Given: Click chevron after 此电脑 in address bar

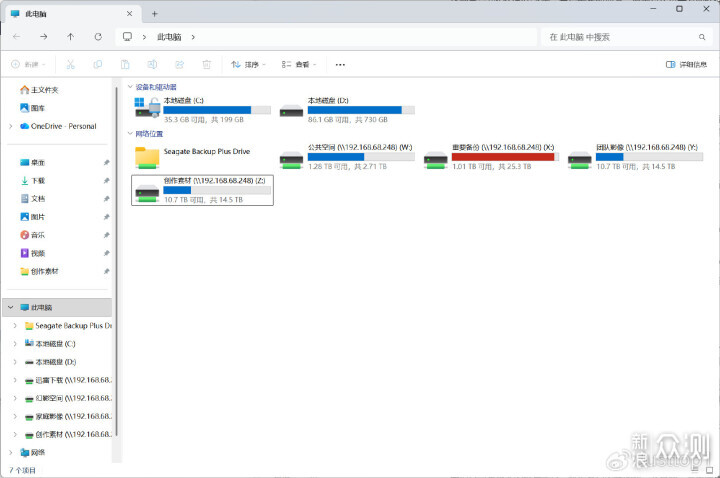Looking at the screenshot, I should point(193,37).
